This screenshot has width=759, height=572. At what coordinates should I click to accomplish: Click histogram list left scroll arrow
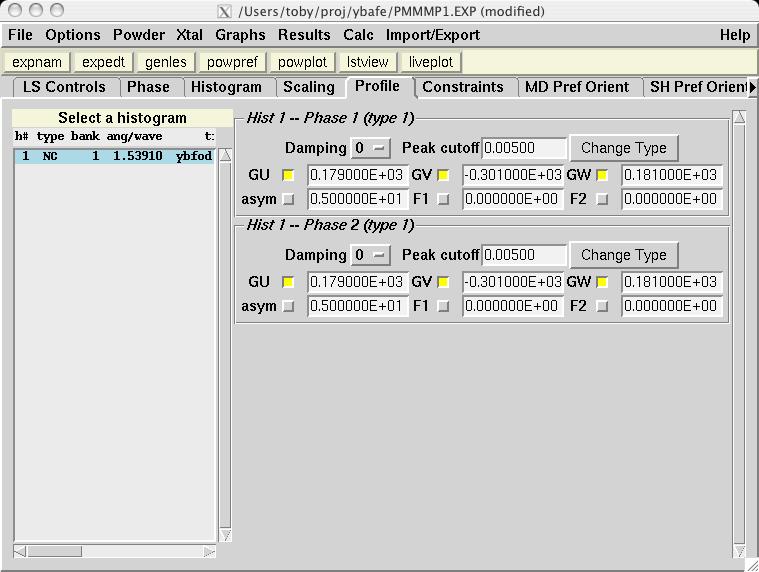(x=20, y=551)
